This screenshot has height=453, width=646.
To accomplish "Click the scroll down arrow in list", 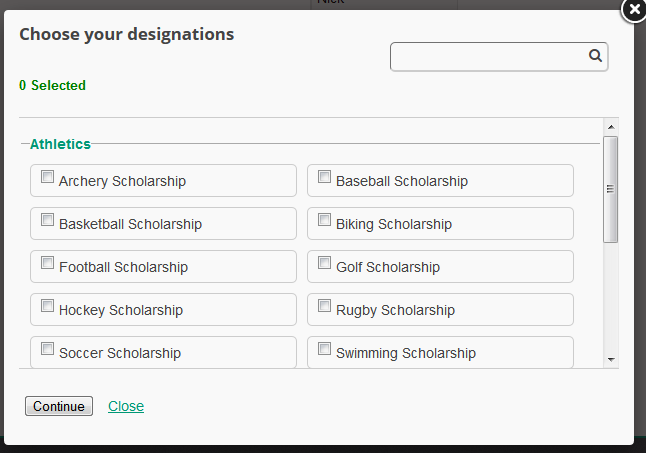I will tap(611, 360).
